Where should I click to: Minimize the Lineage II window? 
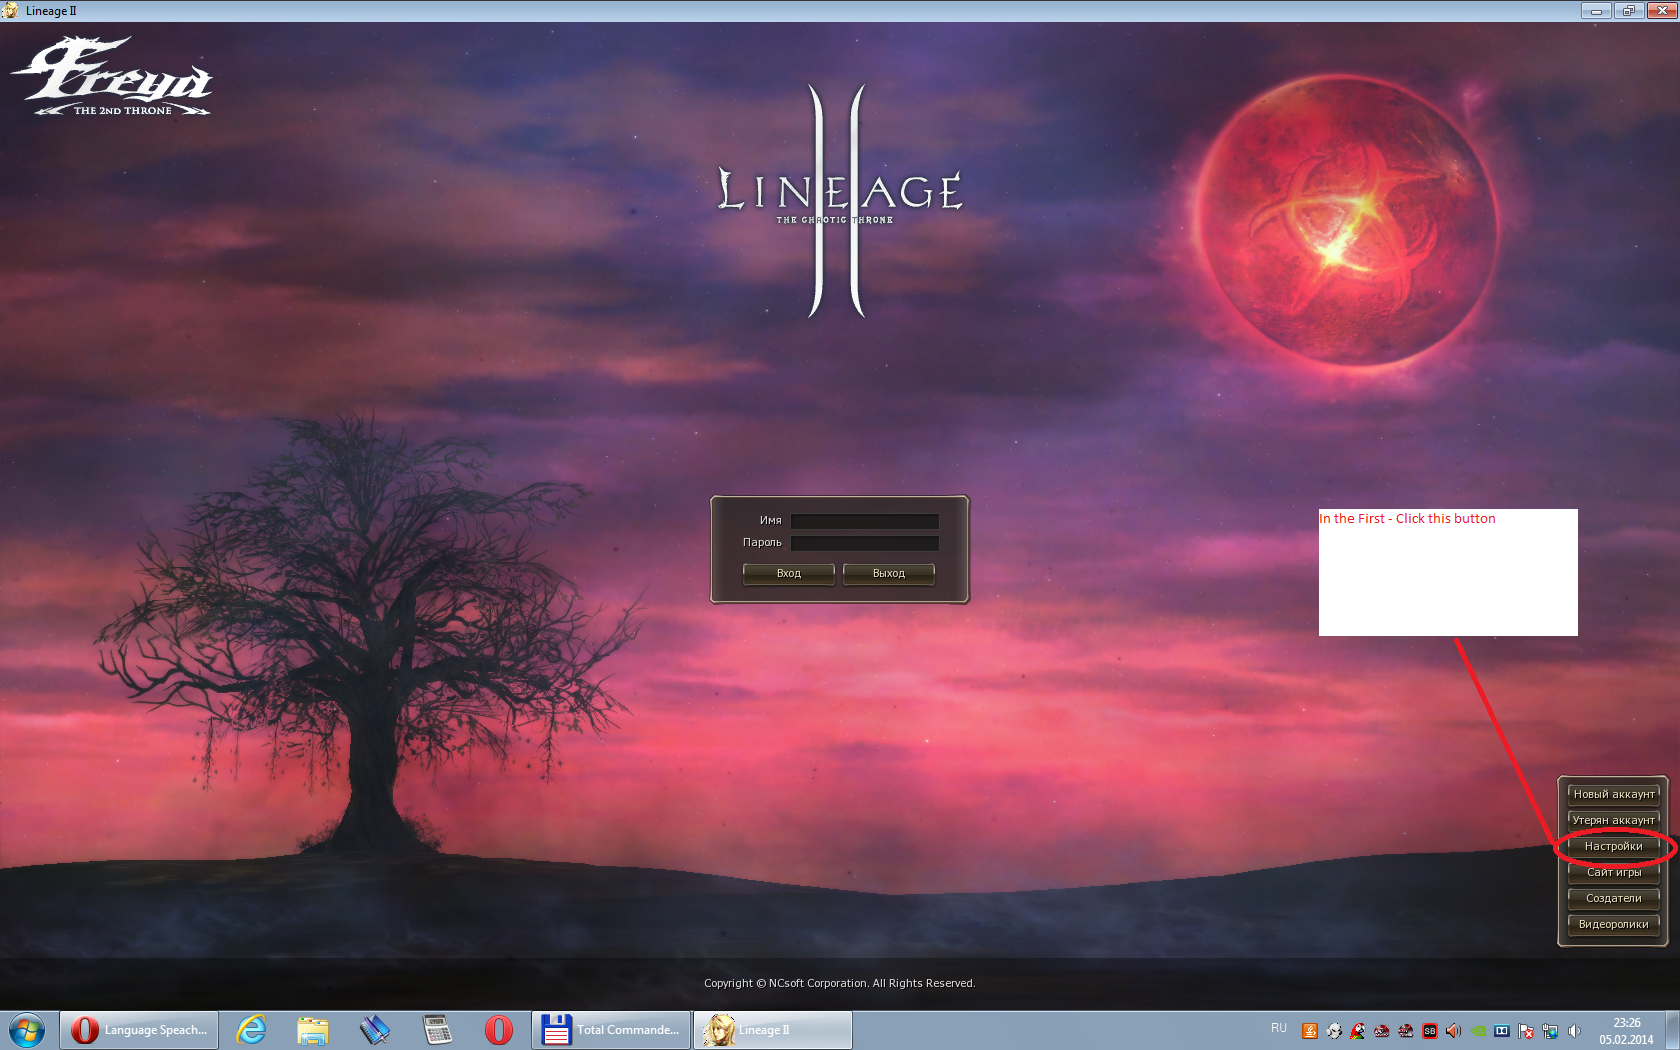tap(1595, 10)
